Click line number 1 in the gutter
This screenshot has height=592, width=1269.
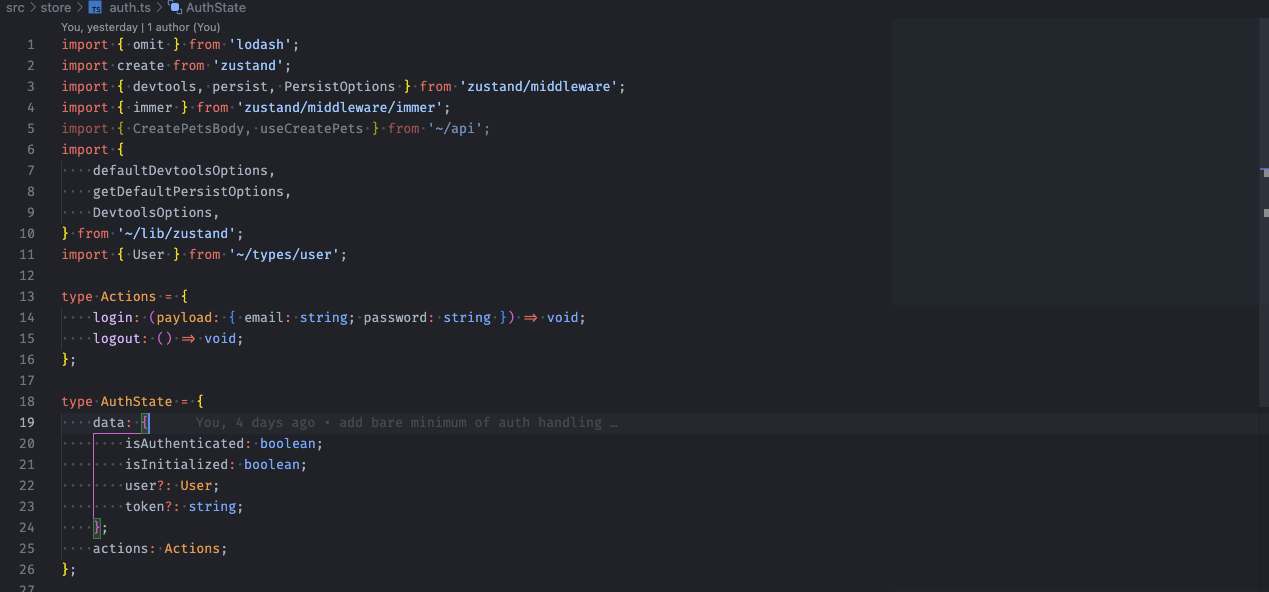point(31,44)
